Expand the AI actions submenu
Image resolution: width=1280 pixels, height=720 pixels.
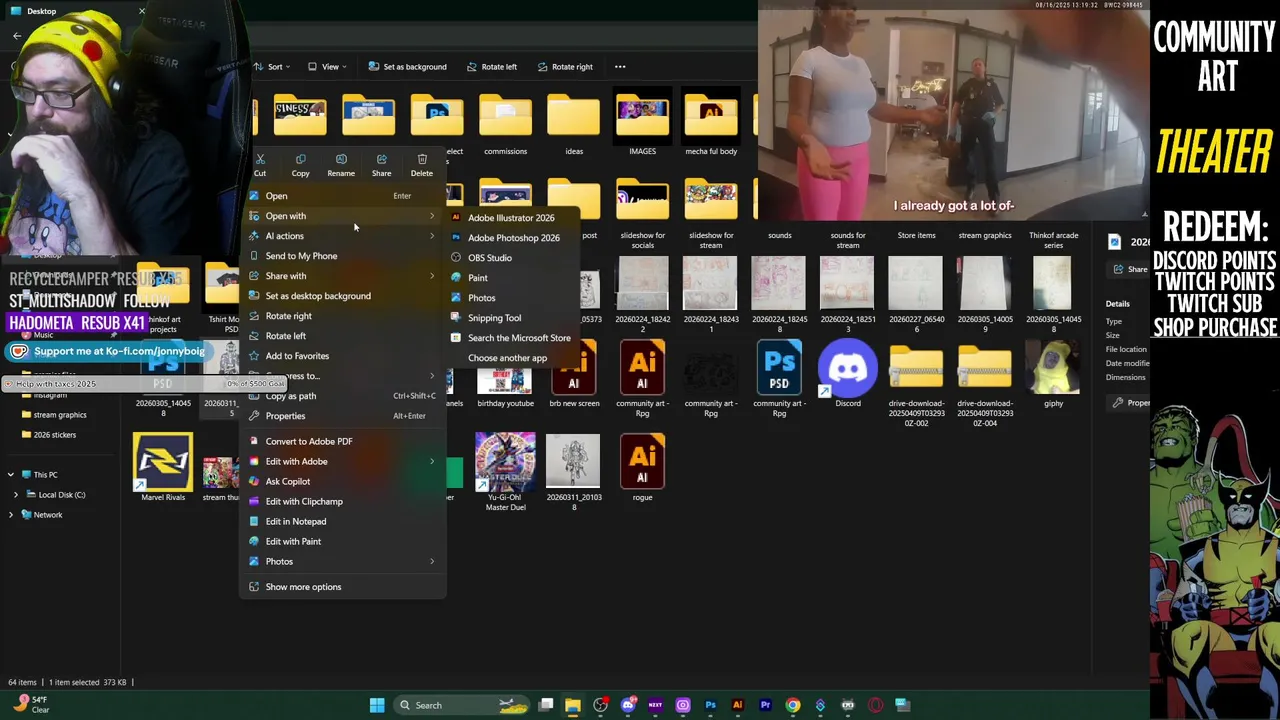coord(342,236)
